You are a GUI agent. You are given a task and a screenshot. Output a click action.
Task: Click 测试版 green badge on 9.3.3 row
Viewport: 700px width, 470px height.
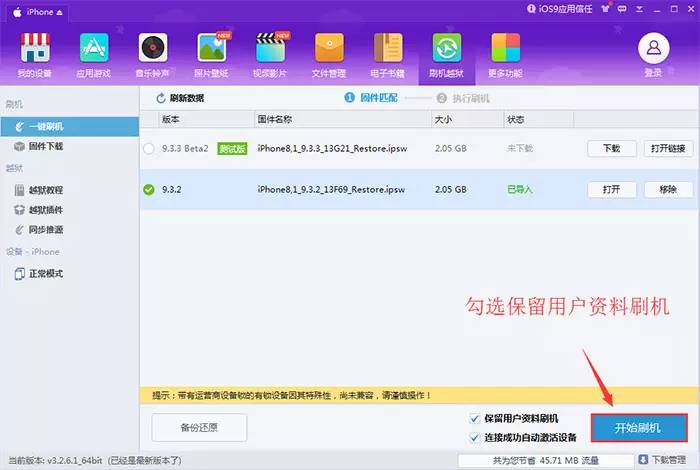[232, 149]
